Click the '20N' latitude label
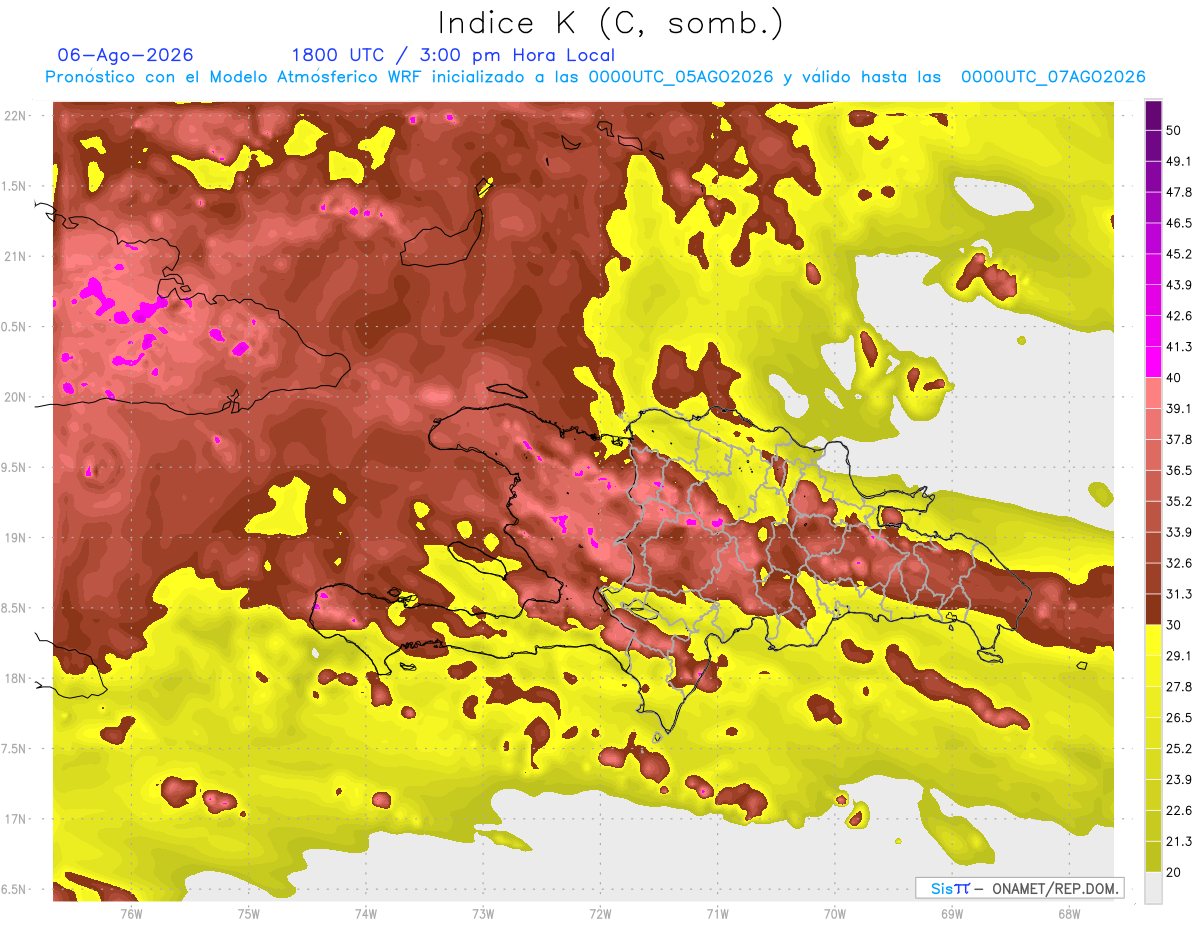The width and height of the screenshot is (1200, 927). pyautogui.click(x=17, y=397)
